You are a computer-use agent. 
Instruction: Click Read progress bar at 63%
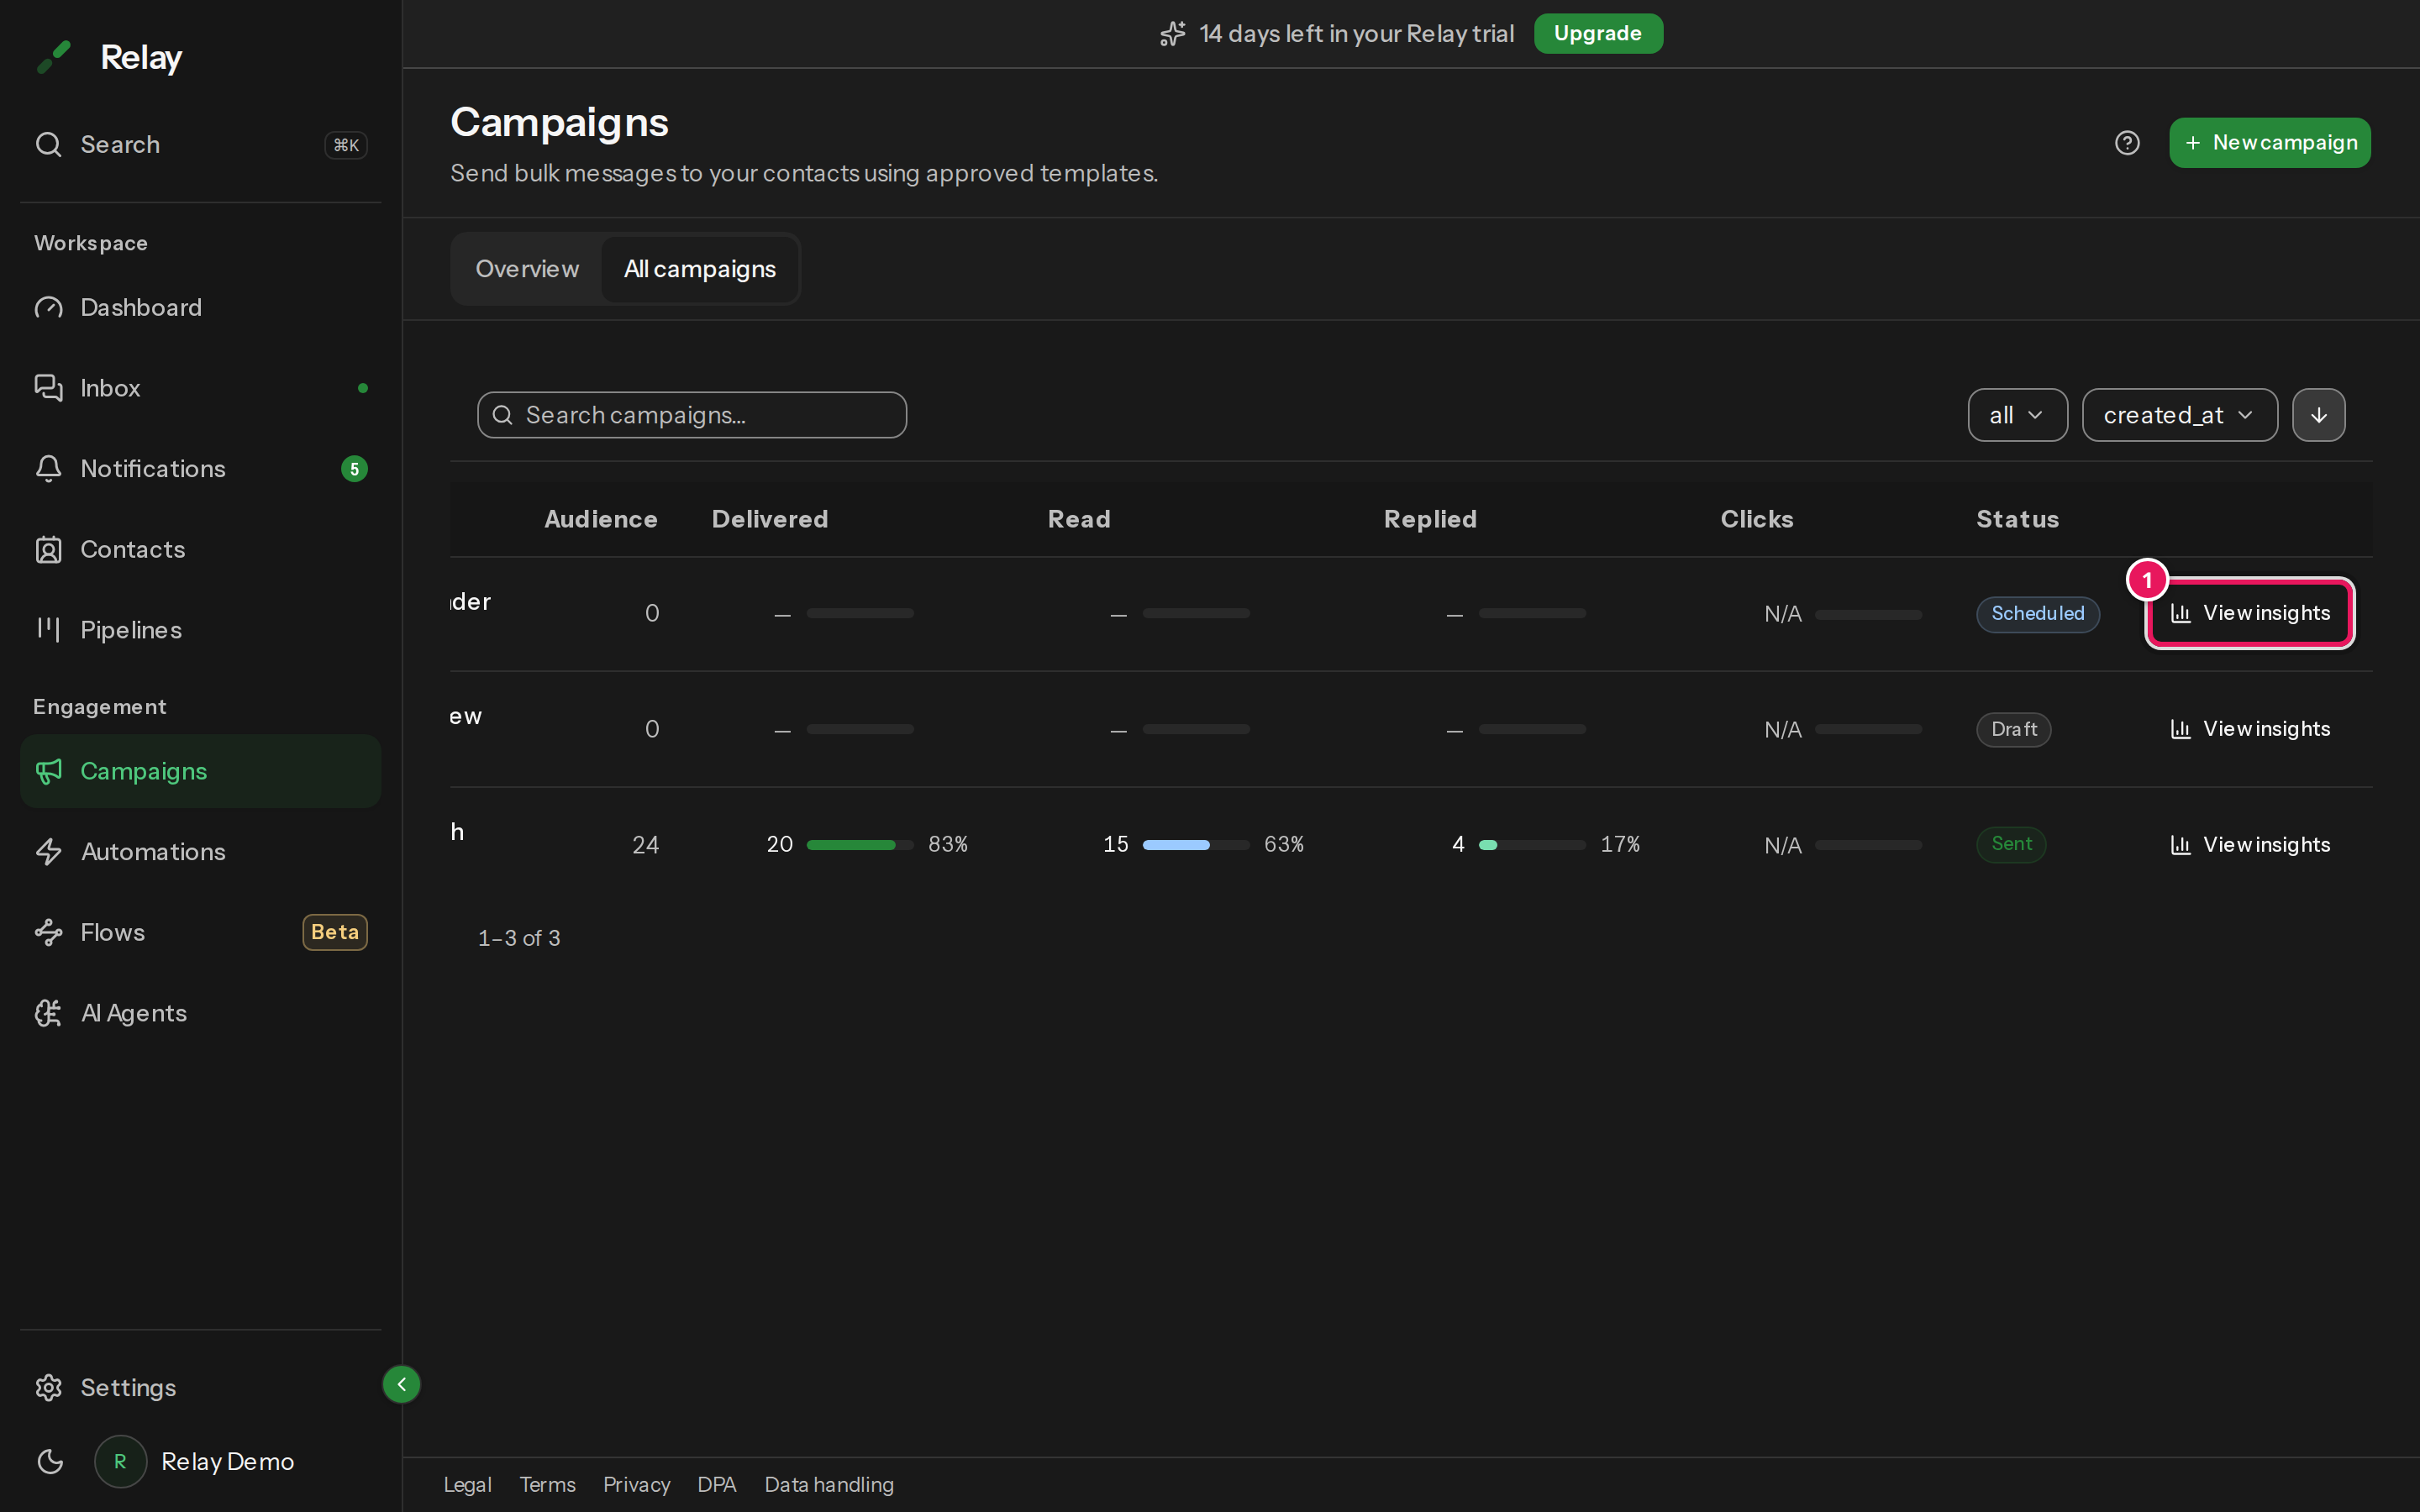pyautogui.click(x=1196, y=845)
